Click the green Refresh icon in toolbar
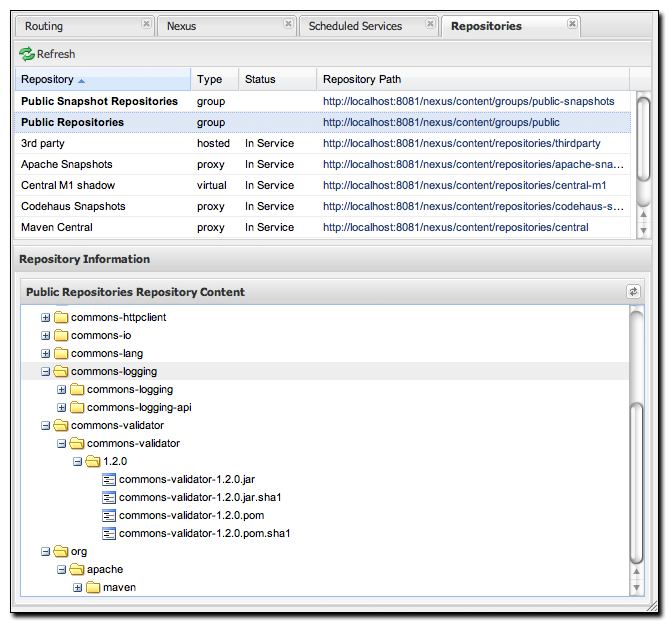The width and height of the screenshot is (669, 623). click(x=26, y=54)
